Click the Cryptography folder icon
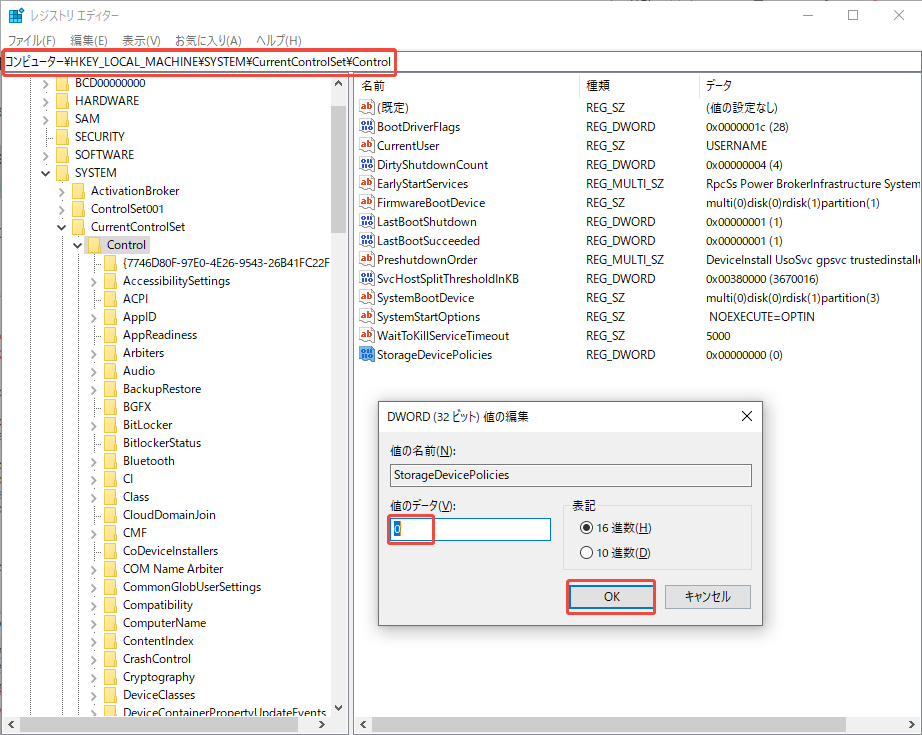Screen dimensions: 922x735 (110, 677)
